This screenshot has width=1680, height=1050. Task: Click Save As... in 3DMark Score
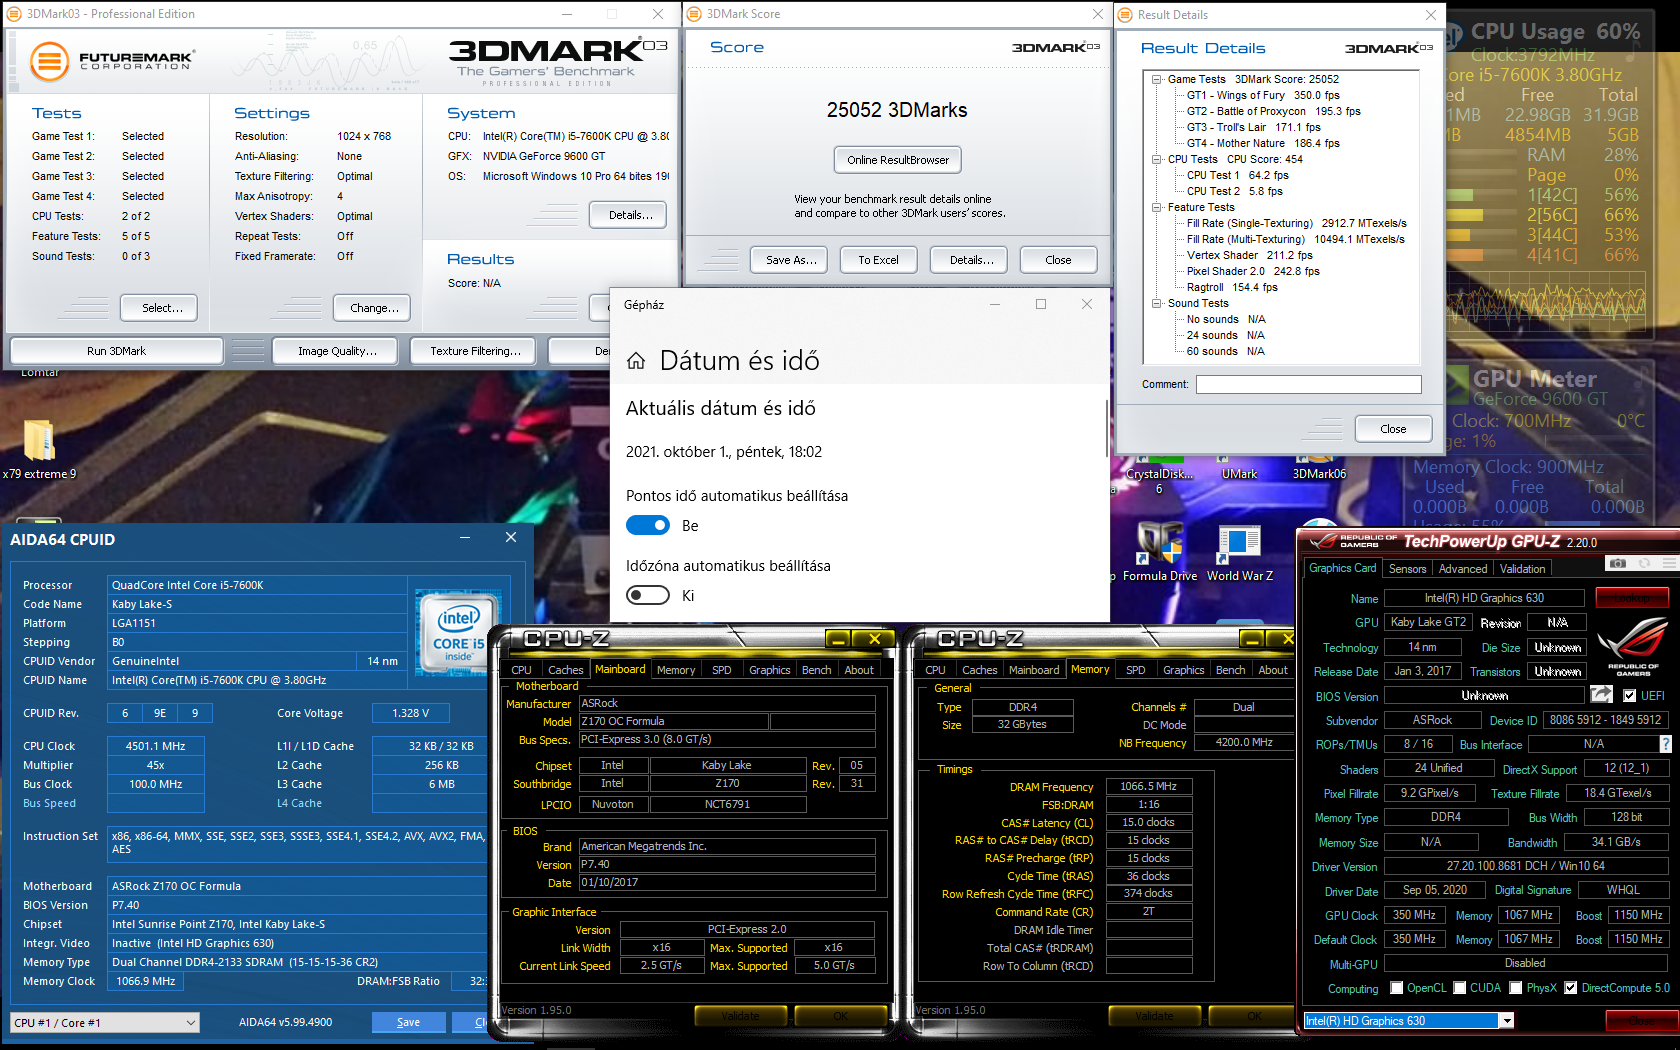791,260
